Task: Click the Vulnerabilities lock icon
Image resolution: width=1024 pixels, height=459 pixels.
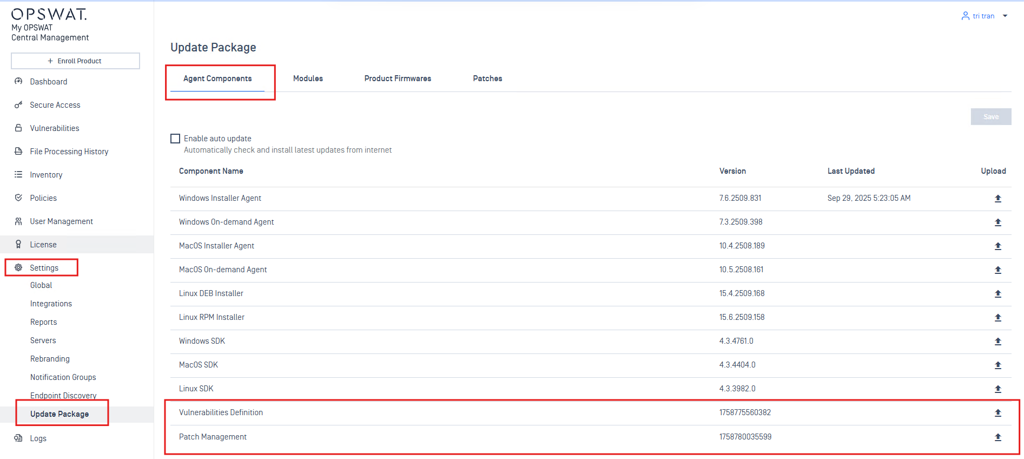Action: point(18,128)
